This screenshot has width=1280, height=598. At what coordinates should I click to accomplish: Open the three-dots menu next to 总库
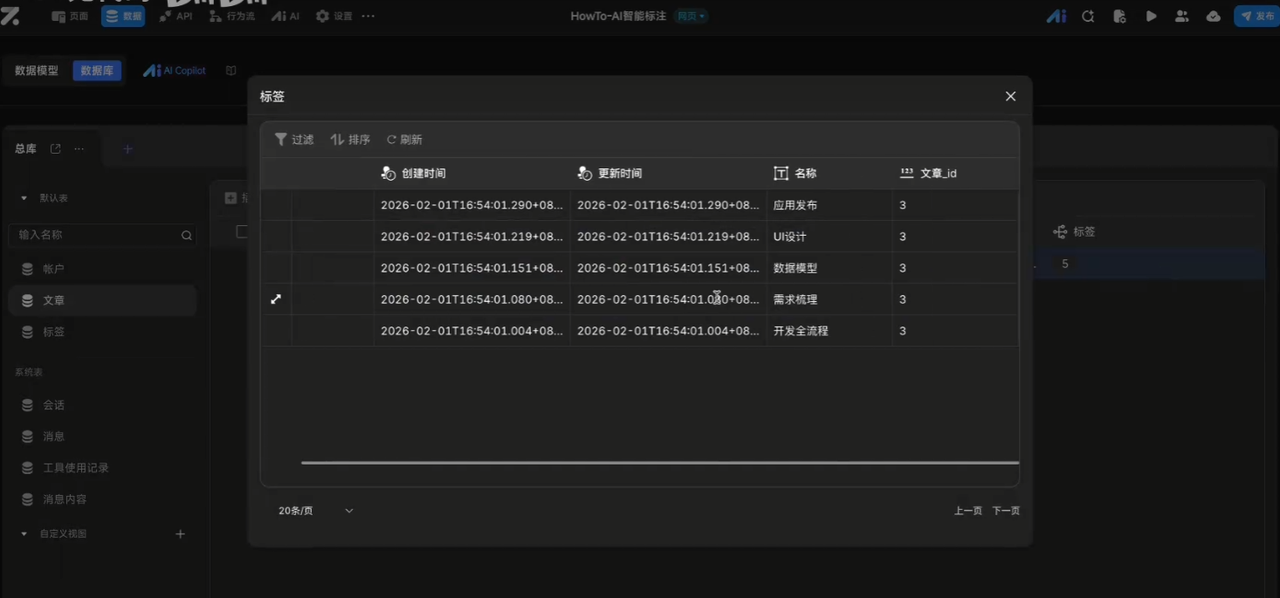pyautogui.click(x=79, y=149)
